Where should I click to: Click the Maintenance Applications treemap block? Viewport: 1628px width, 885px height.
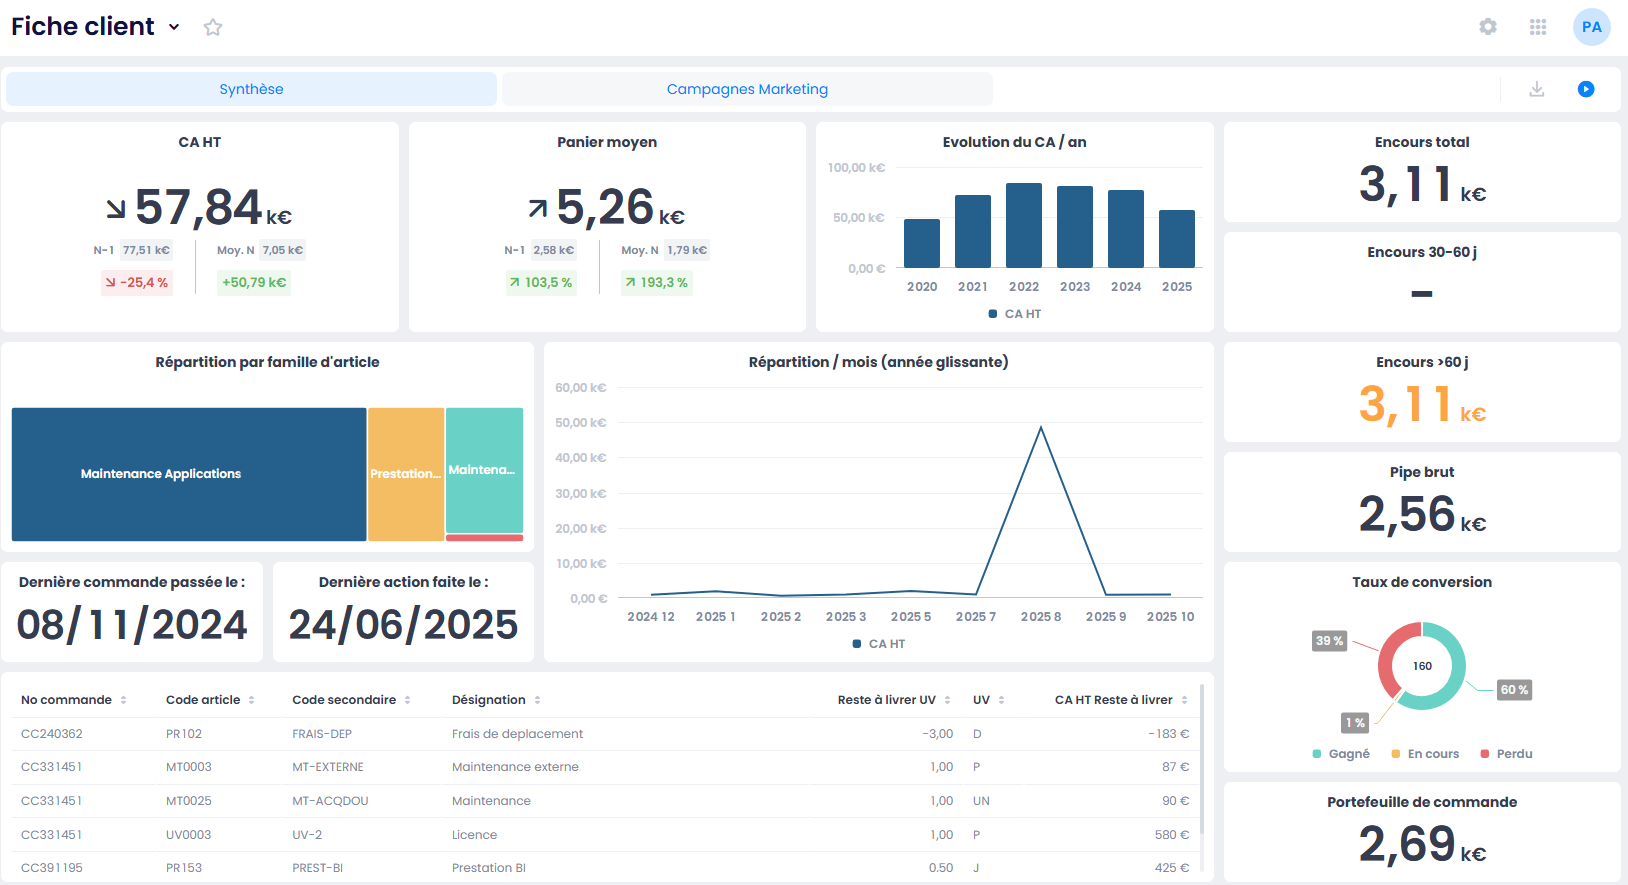pos(189,474)
